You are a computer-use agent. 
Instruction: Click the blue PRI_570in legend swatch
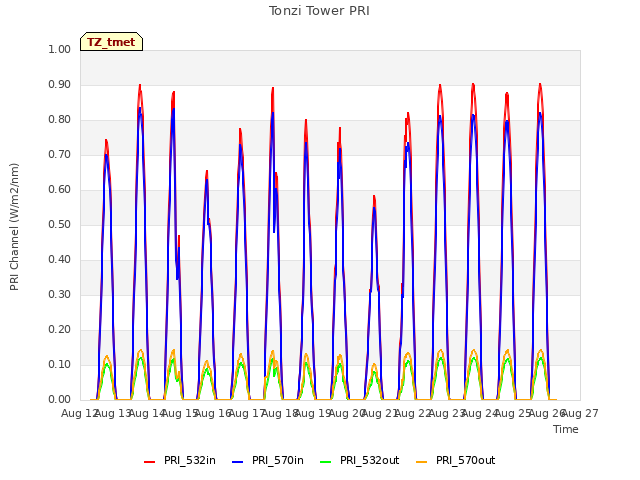pyautogui.click(x=238, y=462)
